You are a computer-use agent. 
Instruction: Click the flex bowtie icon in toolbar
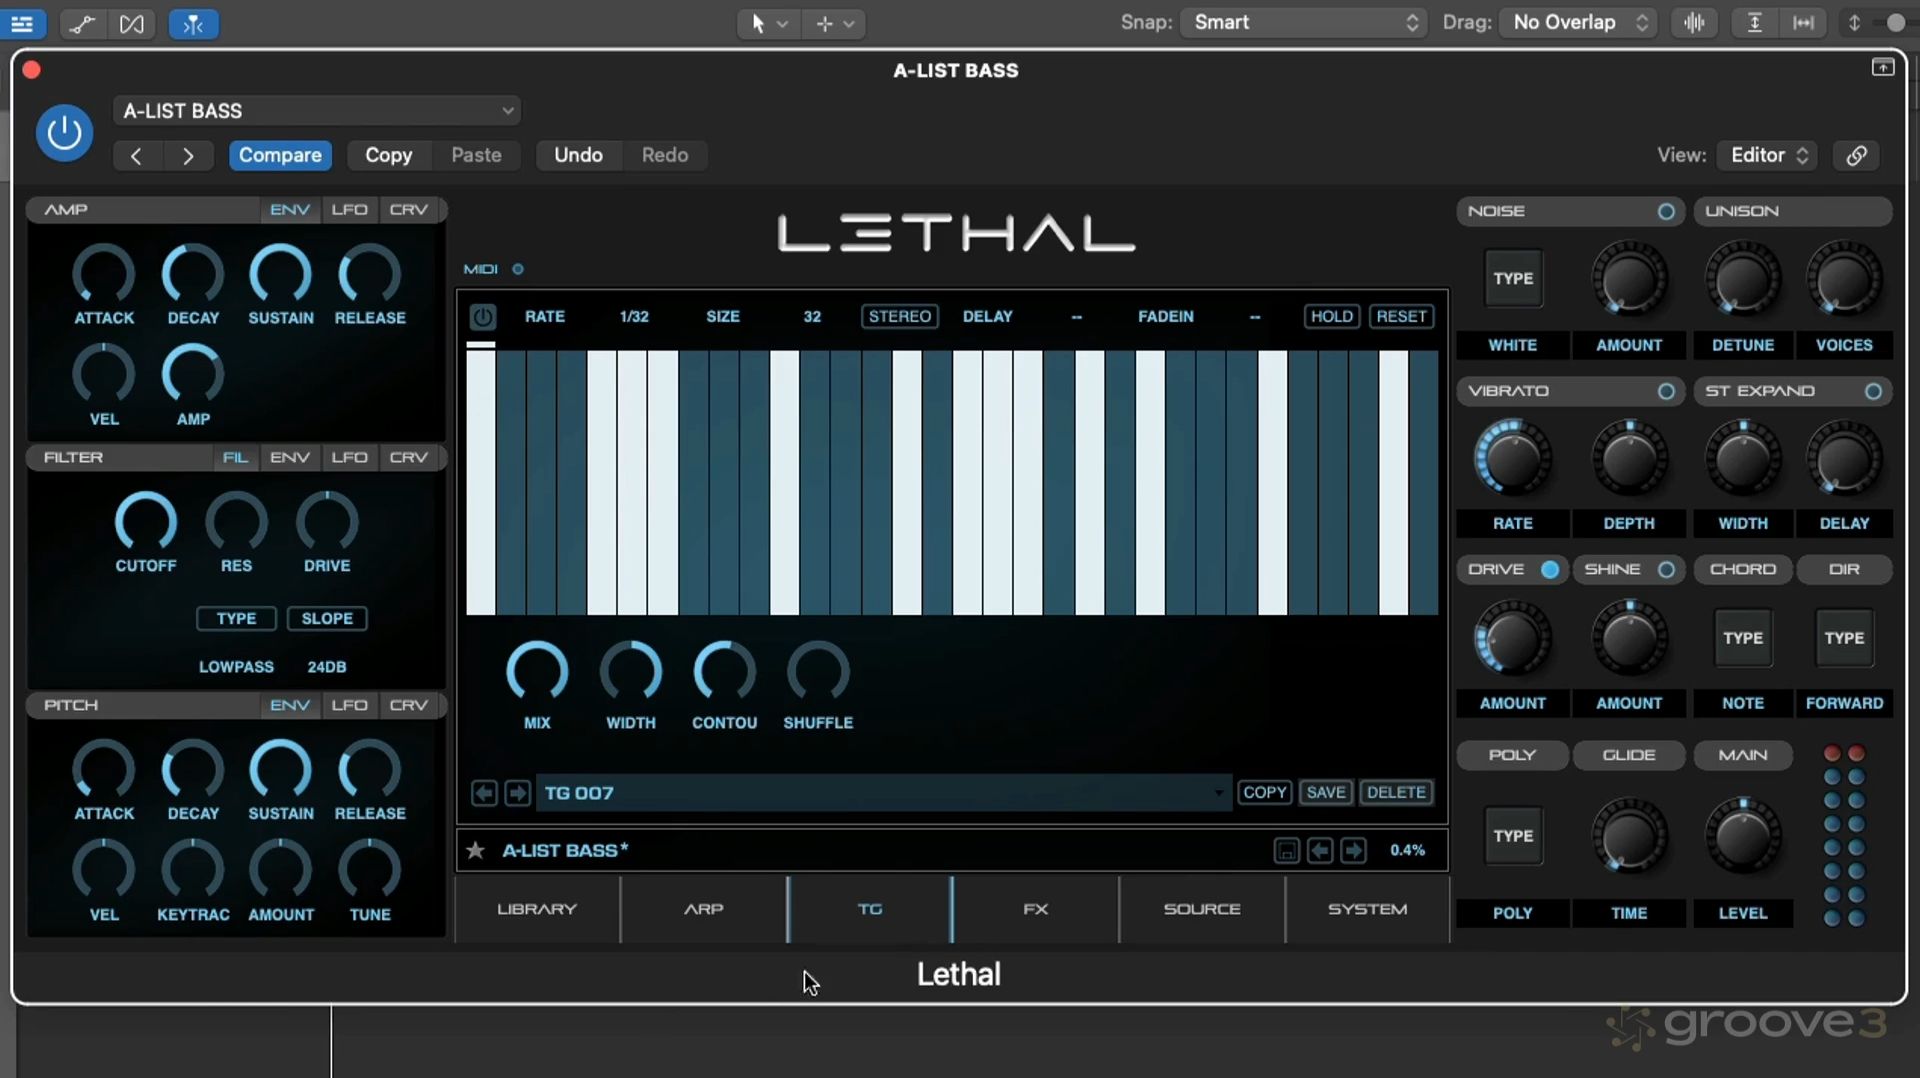click(x=132, y=23)
